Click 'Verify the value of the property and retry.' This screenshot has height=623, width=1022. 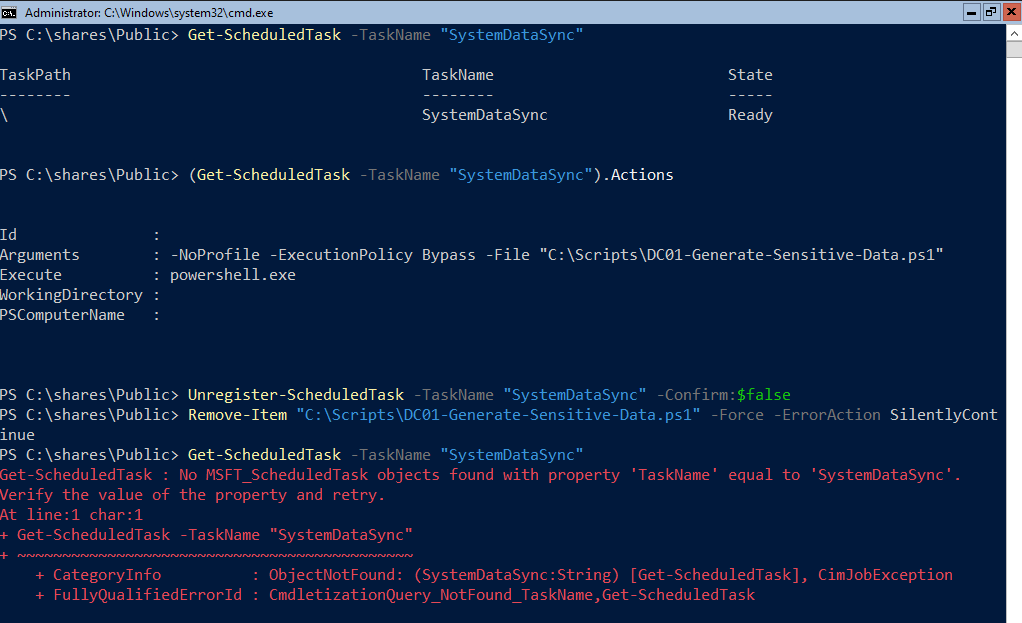pyautogui.click(x=192, y=495)
